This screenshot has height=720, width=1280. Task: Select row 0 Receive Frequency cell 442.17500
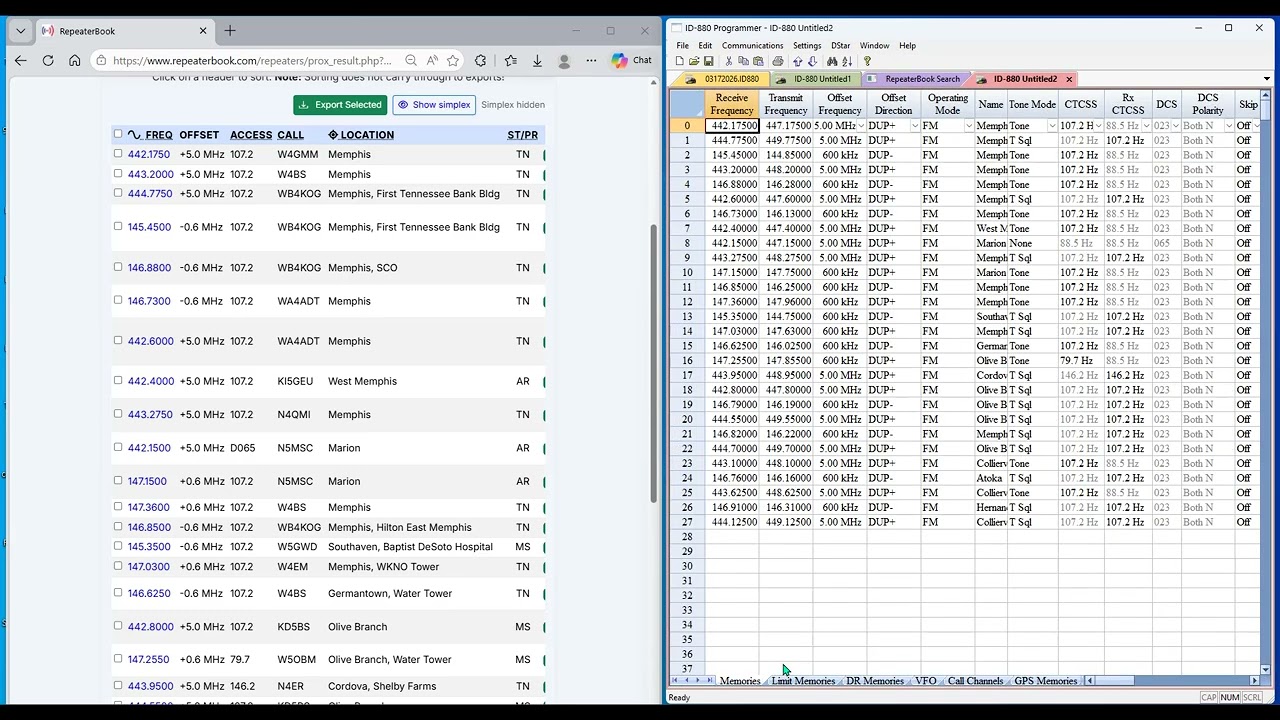tap(732, 126)
